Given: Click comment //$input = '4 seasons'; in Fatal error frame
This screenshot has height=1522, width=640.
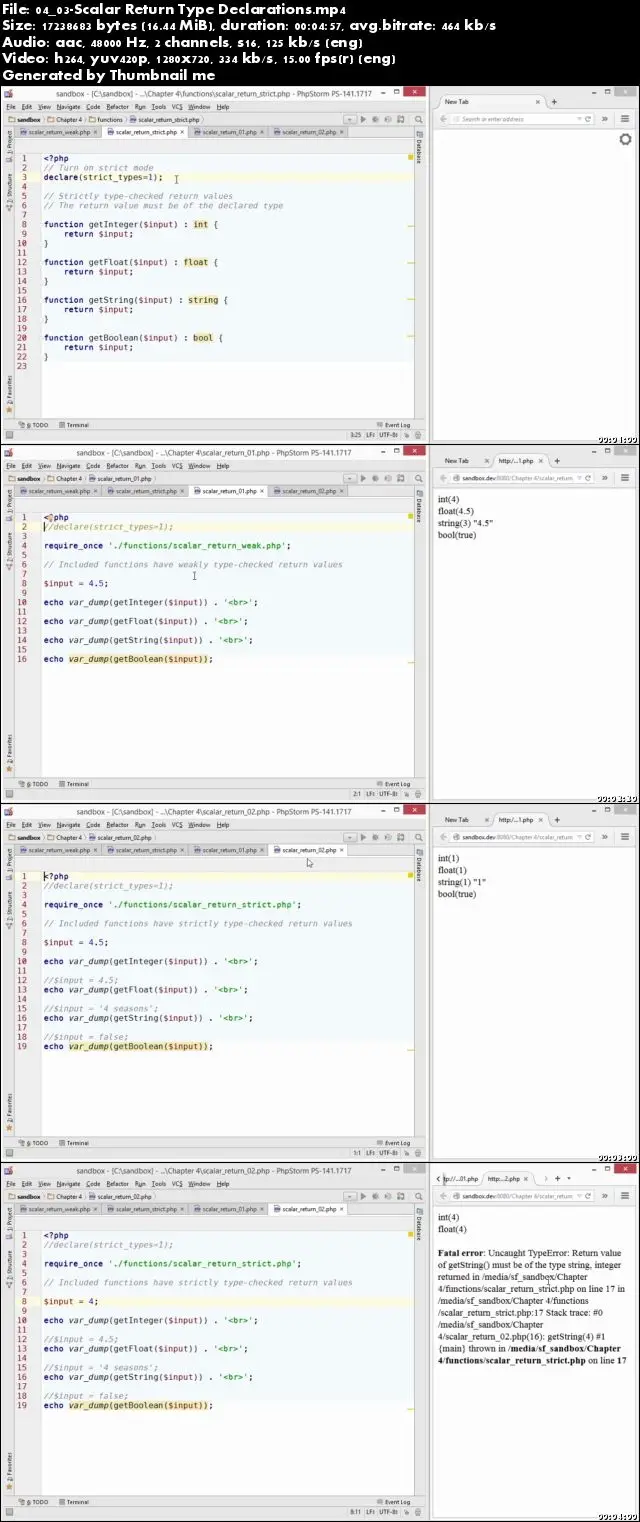Looking at the screenshot, I should coord(101,1367).
